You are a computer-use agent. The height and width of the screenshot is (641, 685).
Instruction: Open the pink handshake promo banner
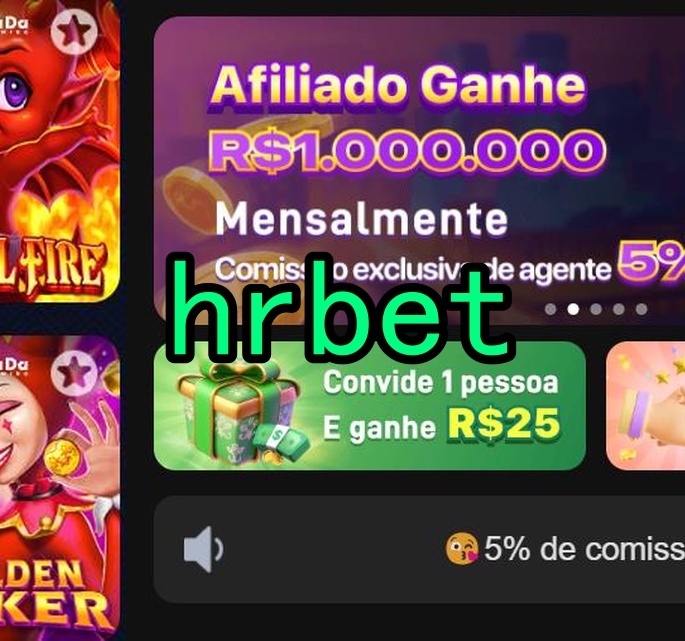(645, 406)
